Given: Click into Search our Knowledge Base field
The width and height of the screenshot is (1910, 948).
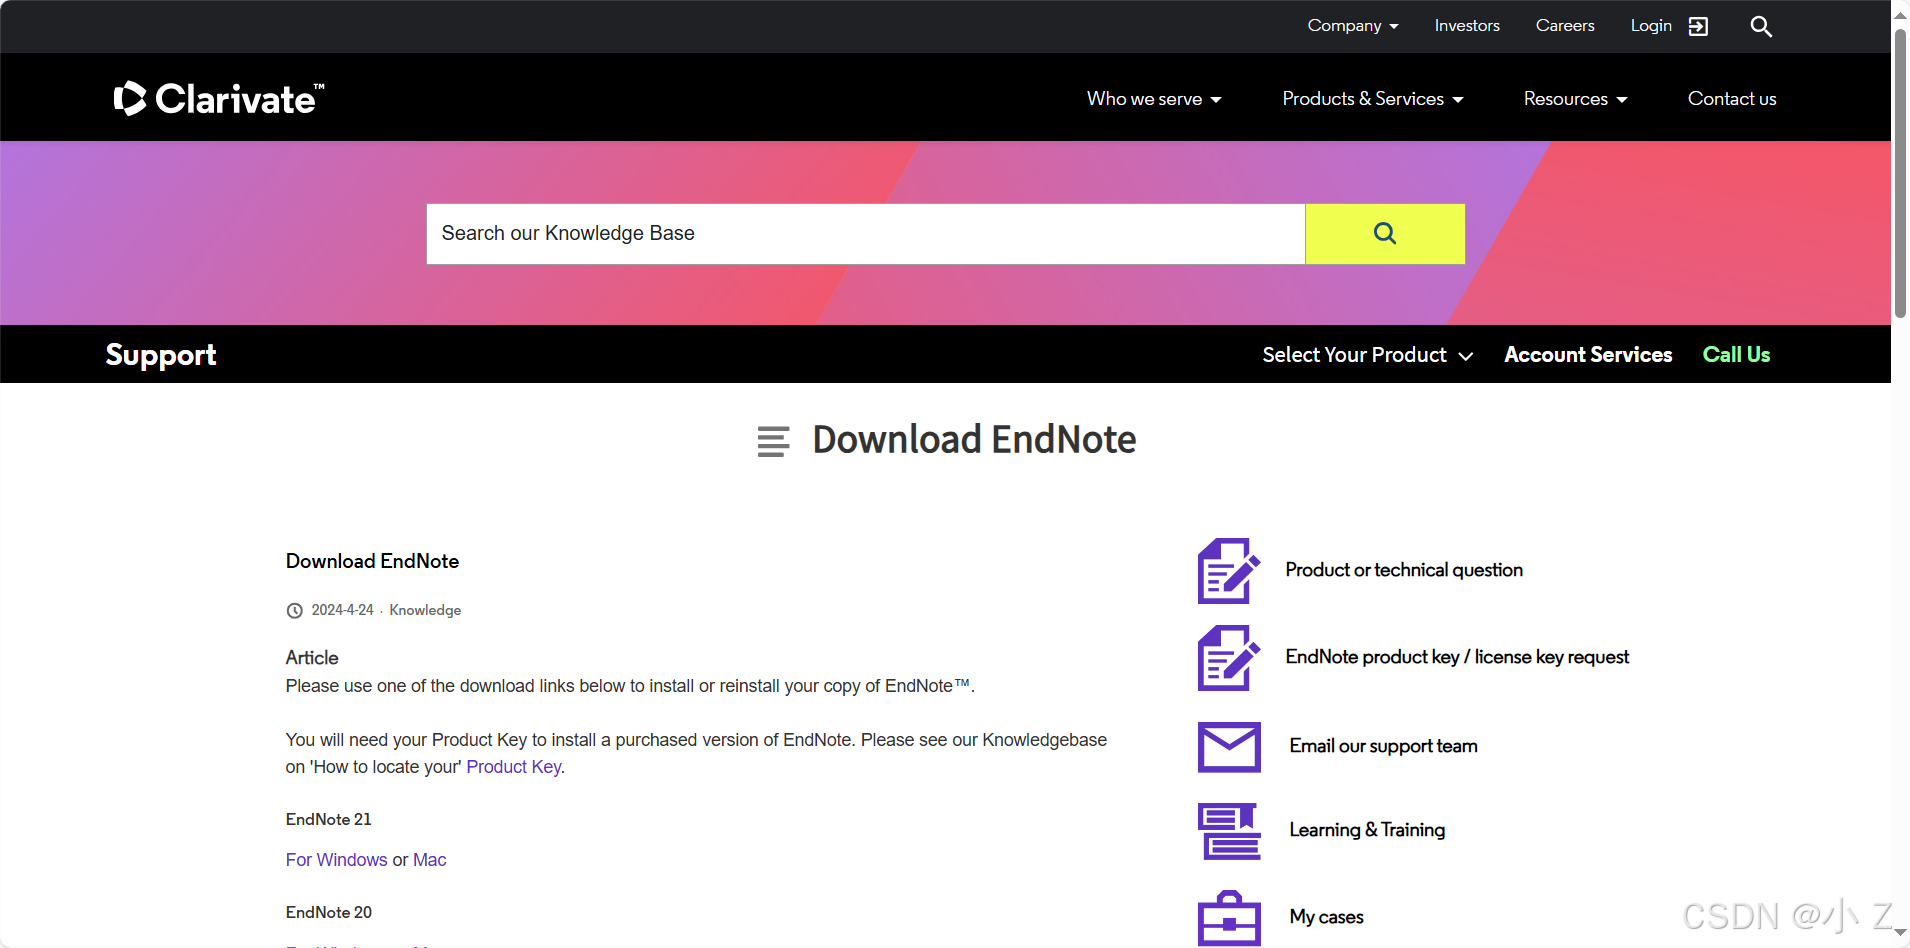Looking at the screenshot, I should point(866,234).
